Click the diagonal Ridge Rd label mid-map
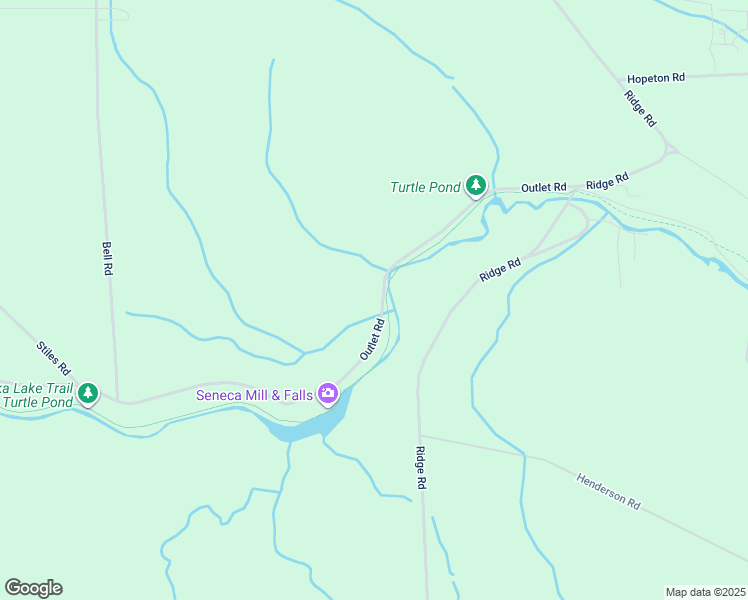Viewport: 748px width, 600px height. [x=500, y=270]
